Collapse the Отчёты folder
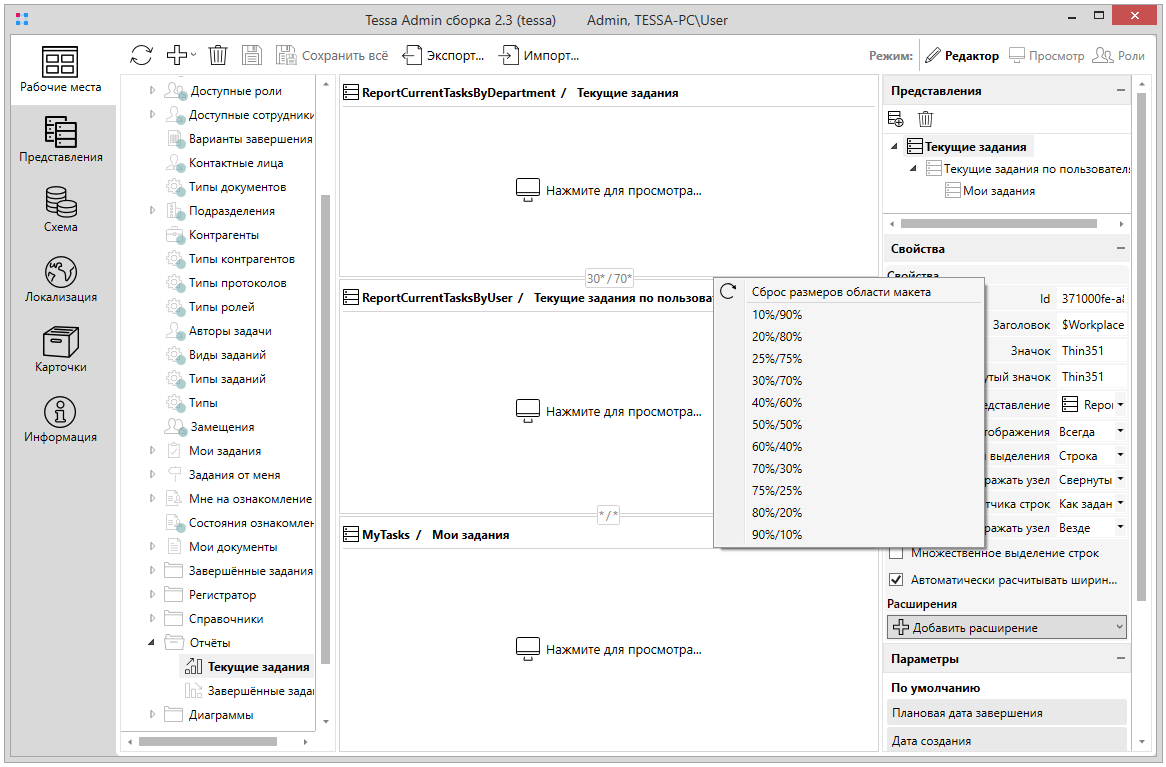 click(152, 642)
